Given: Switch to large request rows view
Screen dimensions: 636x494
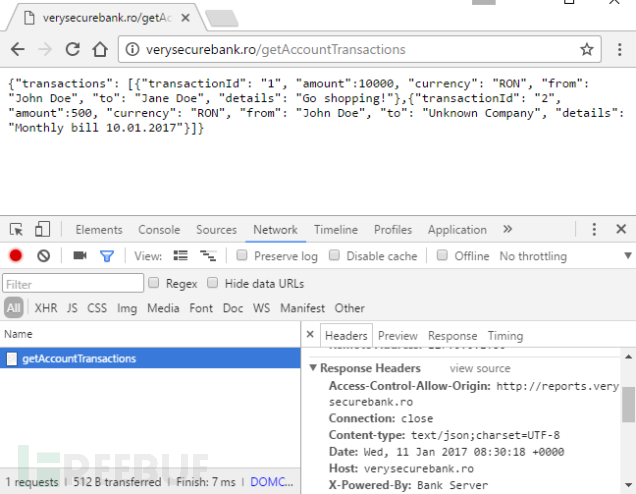Looking at the screenshot, I should (x=180, y=256).
